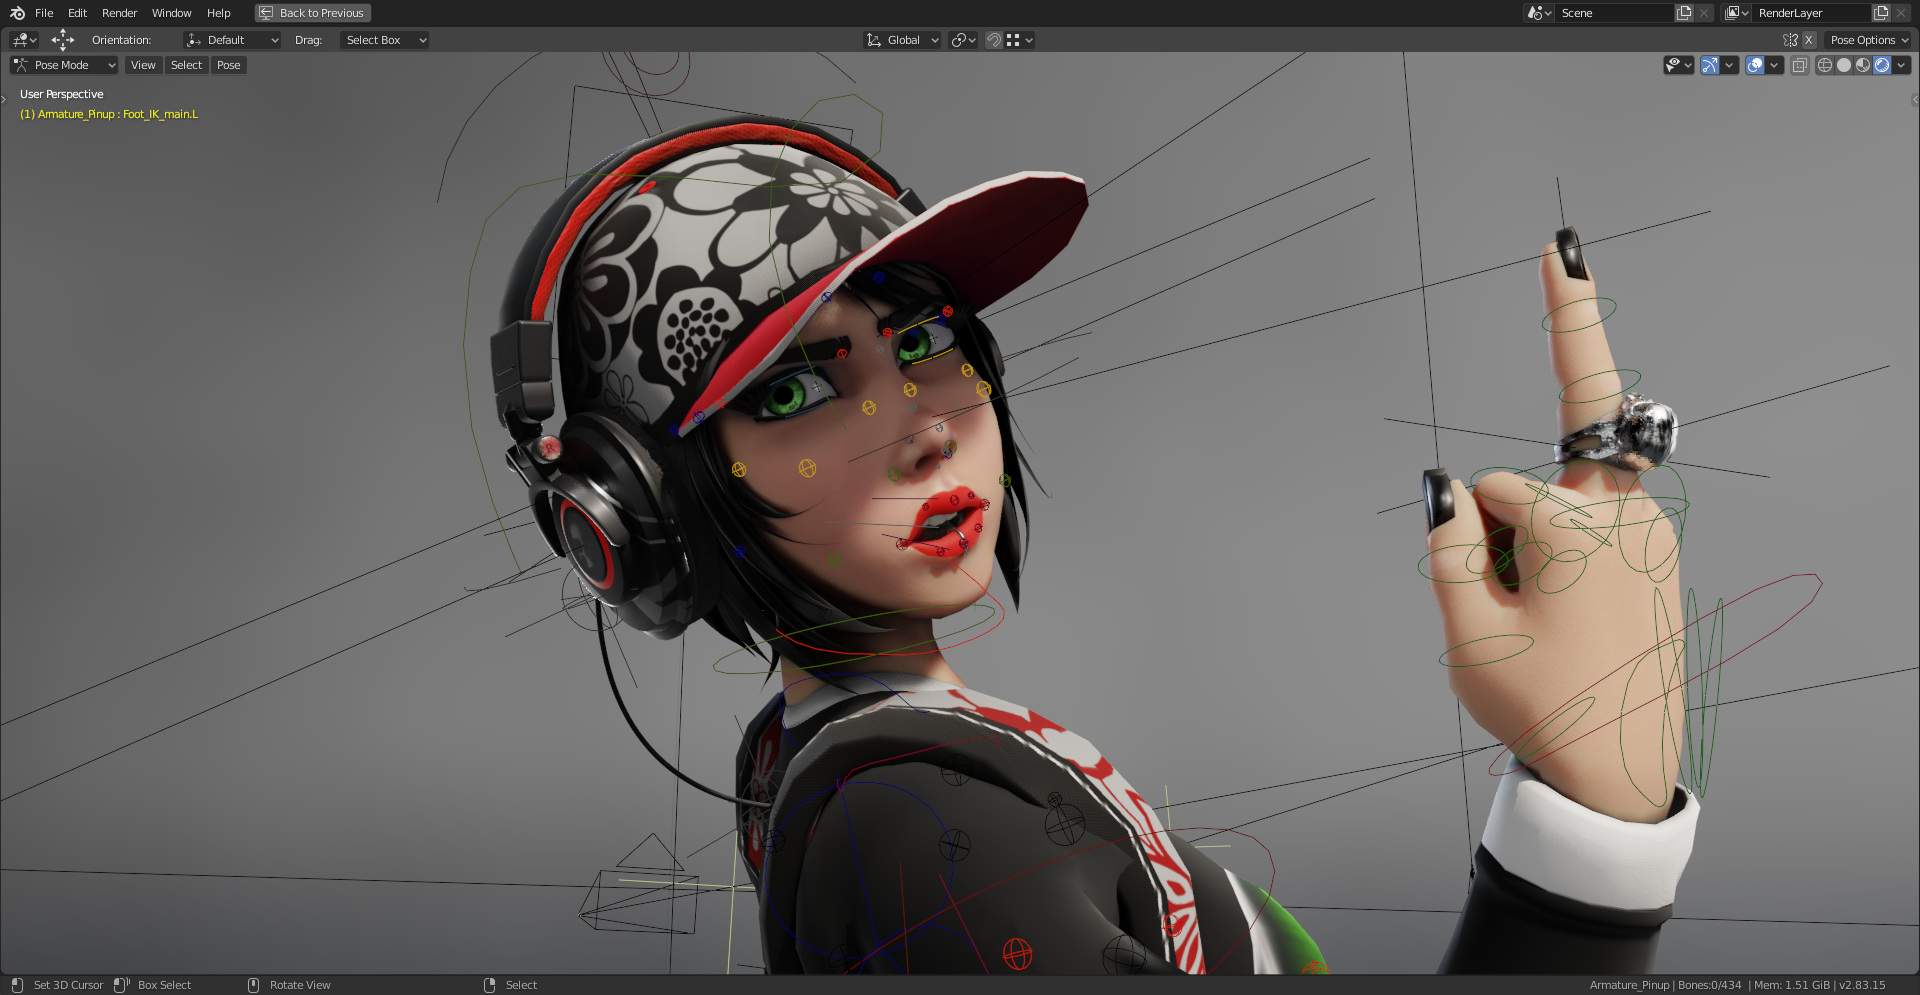Open the View menu in viewport header

click(x=143, y=65)
